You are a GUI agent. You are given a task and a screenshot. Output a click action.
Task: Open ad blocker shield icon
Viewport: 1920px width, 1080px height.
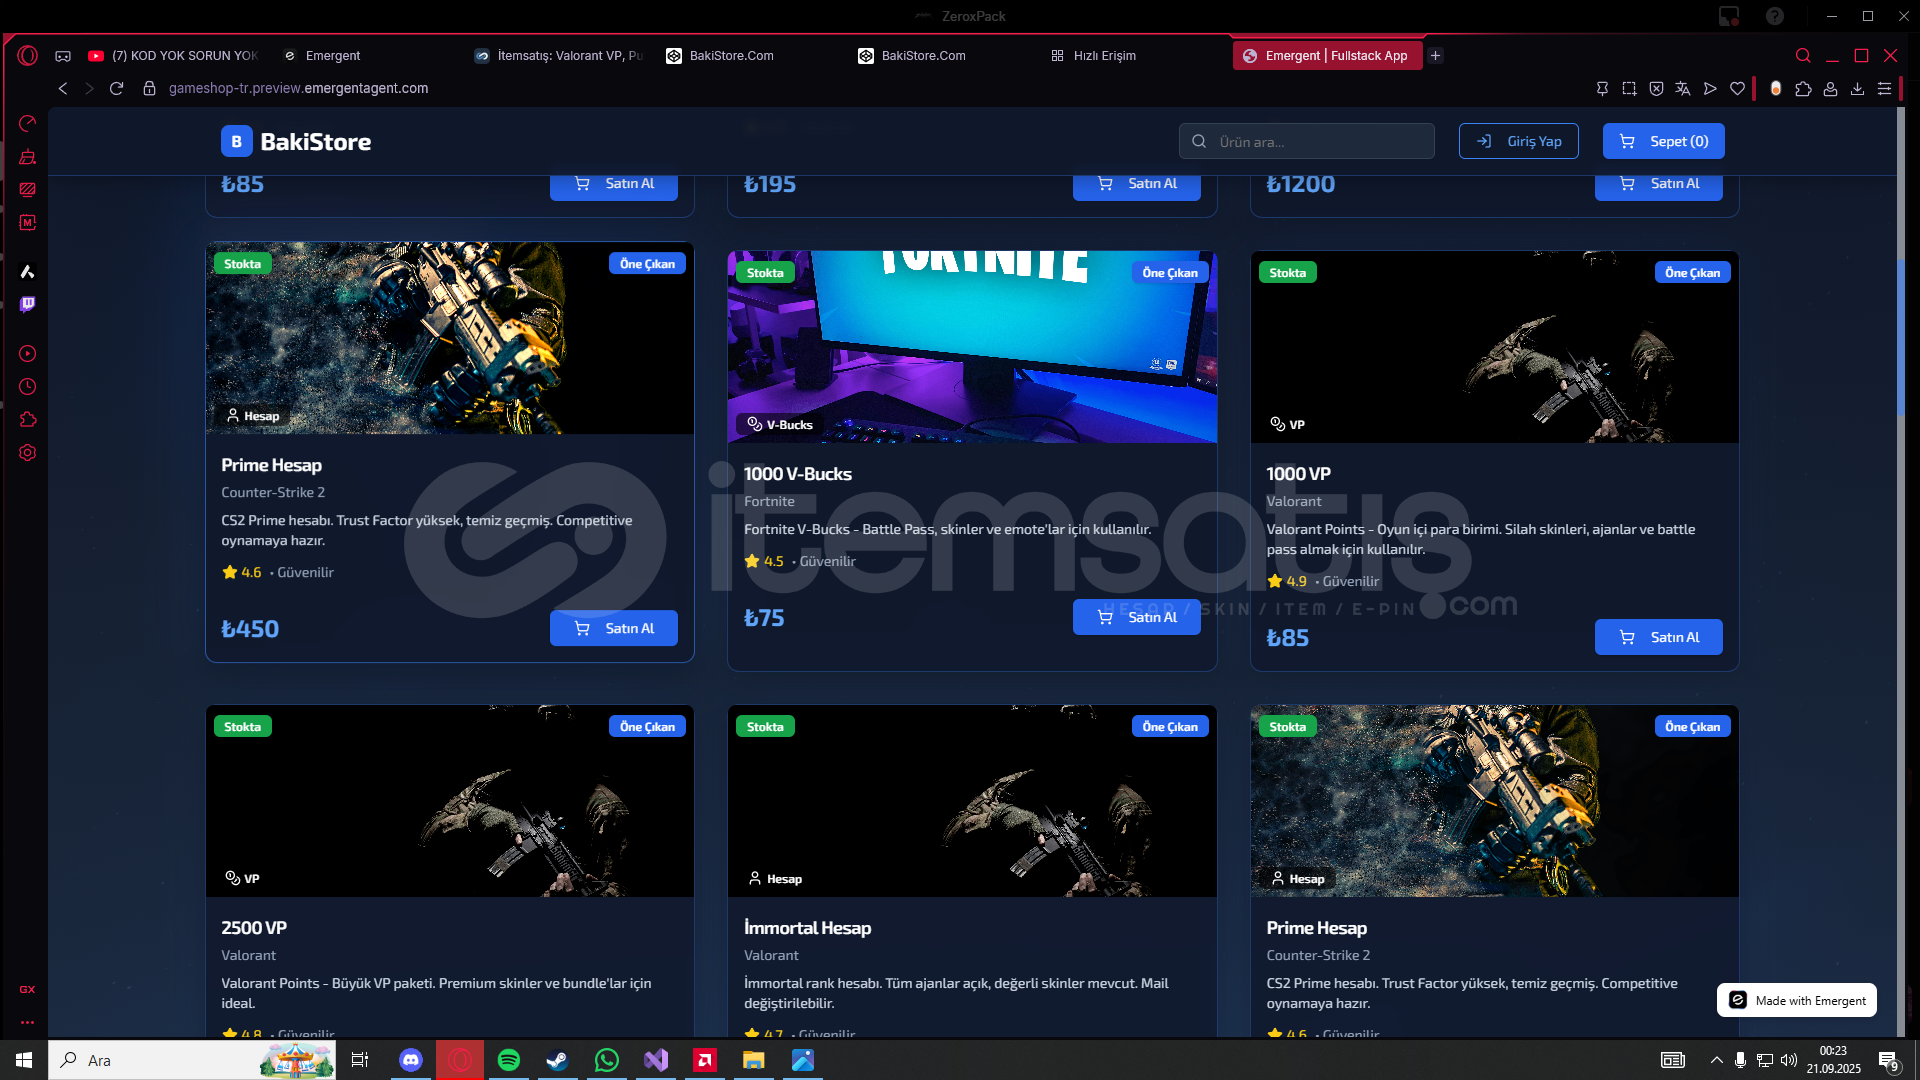1656,88
